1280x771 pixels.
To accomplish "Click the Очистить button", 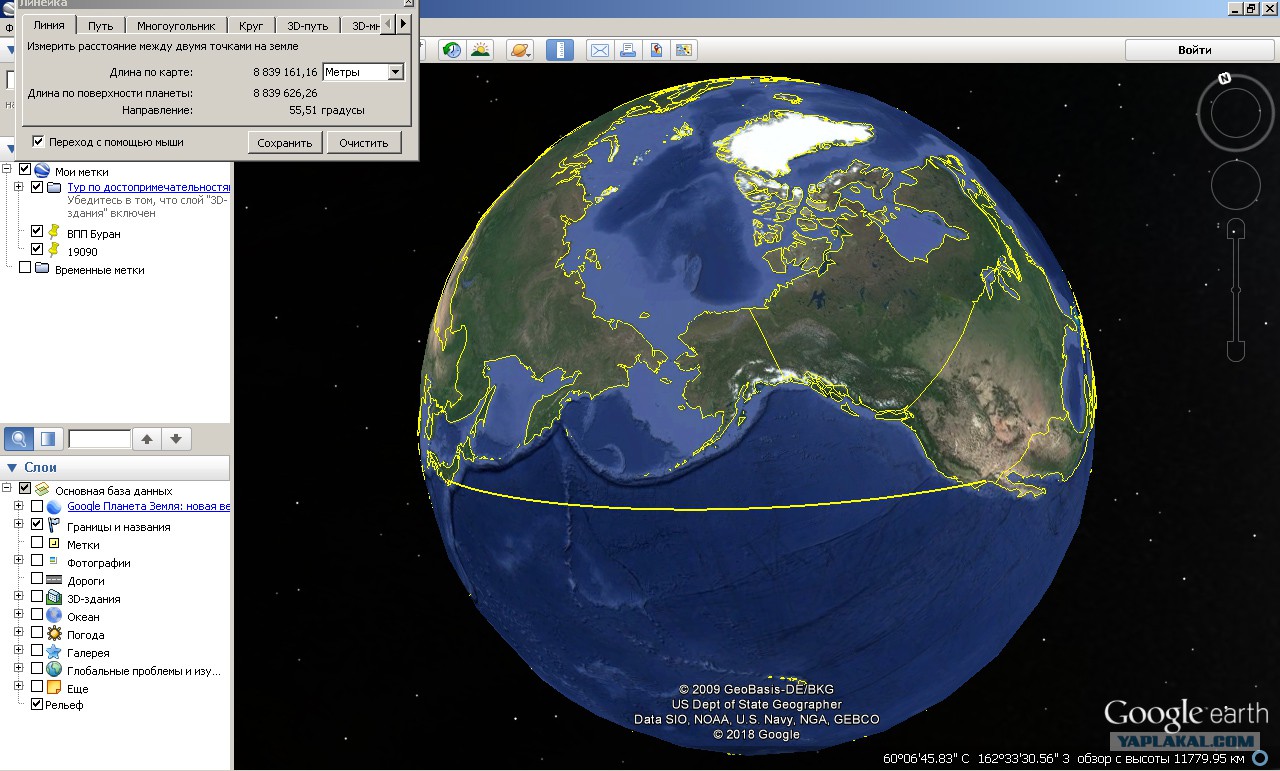I will coord(363,143).
